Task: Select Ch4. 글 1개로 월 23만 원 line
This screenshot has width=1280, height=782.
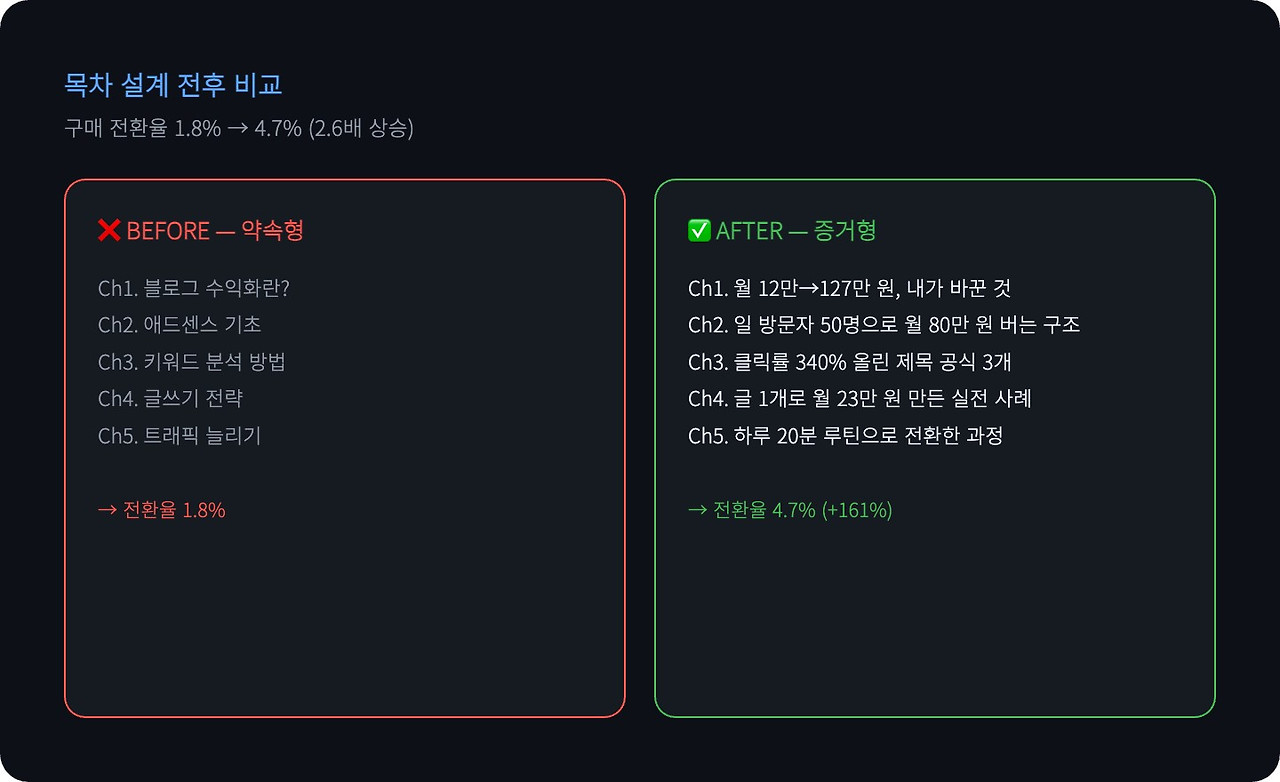Action: pyautogui.click(x=860, y=399)
